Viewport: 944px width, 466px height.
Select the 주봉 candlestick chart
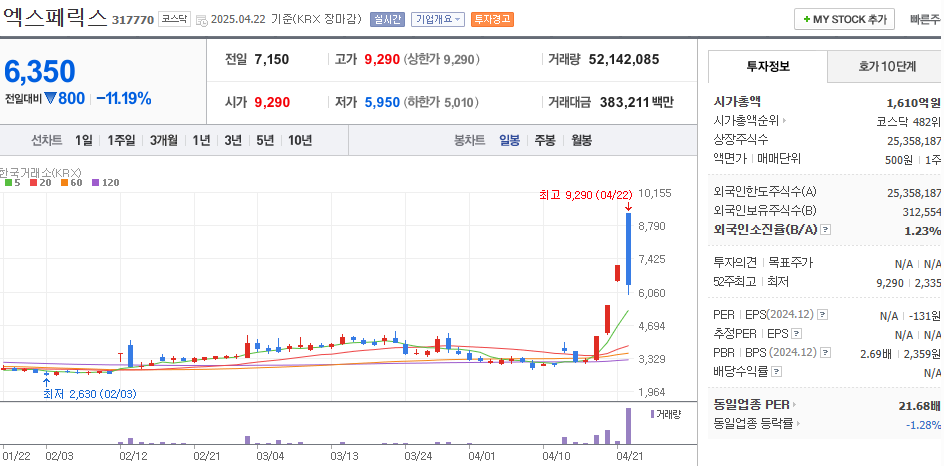(545, 141)
